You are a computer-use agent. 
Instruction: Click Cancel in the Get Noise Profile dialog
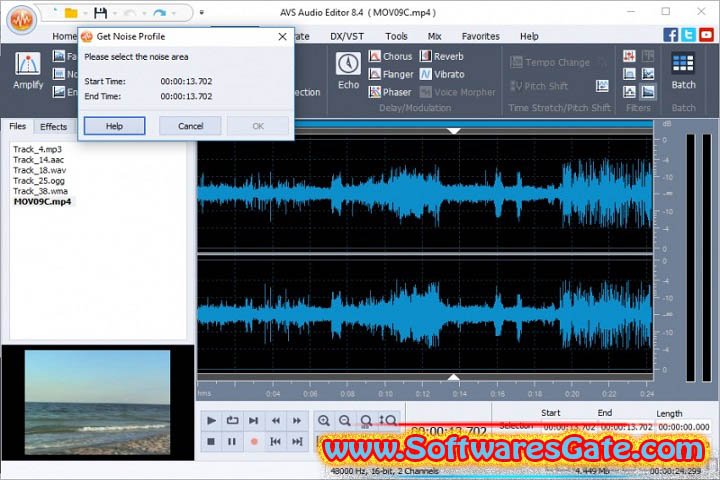click(190, 126)
